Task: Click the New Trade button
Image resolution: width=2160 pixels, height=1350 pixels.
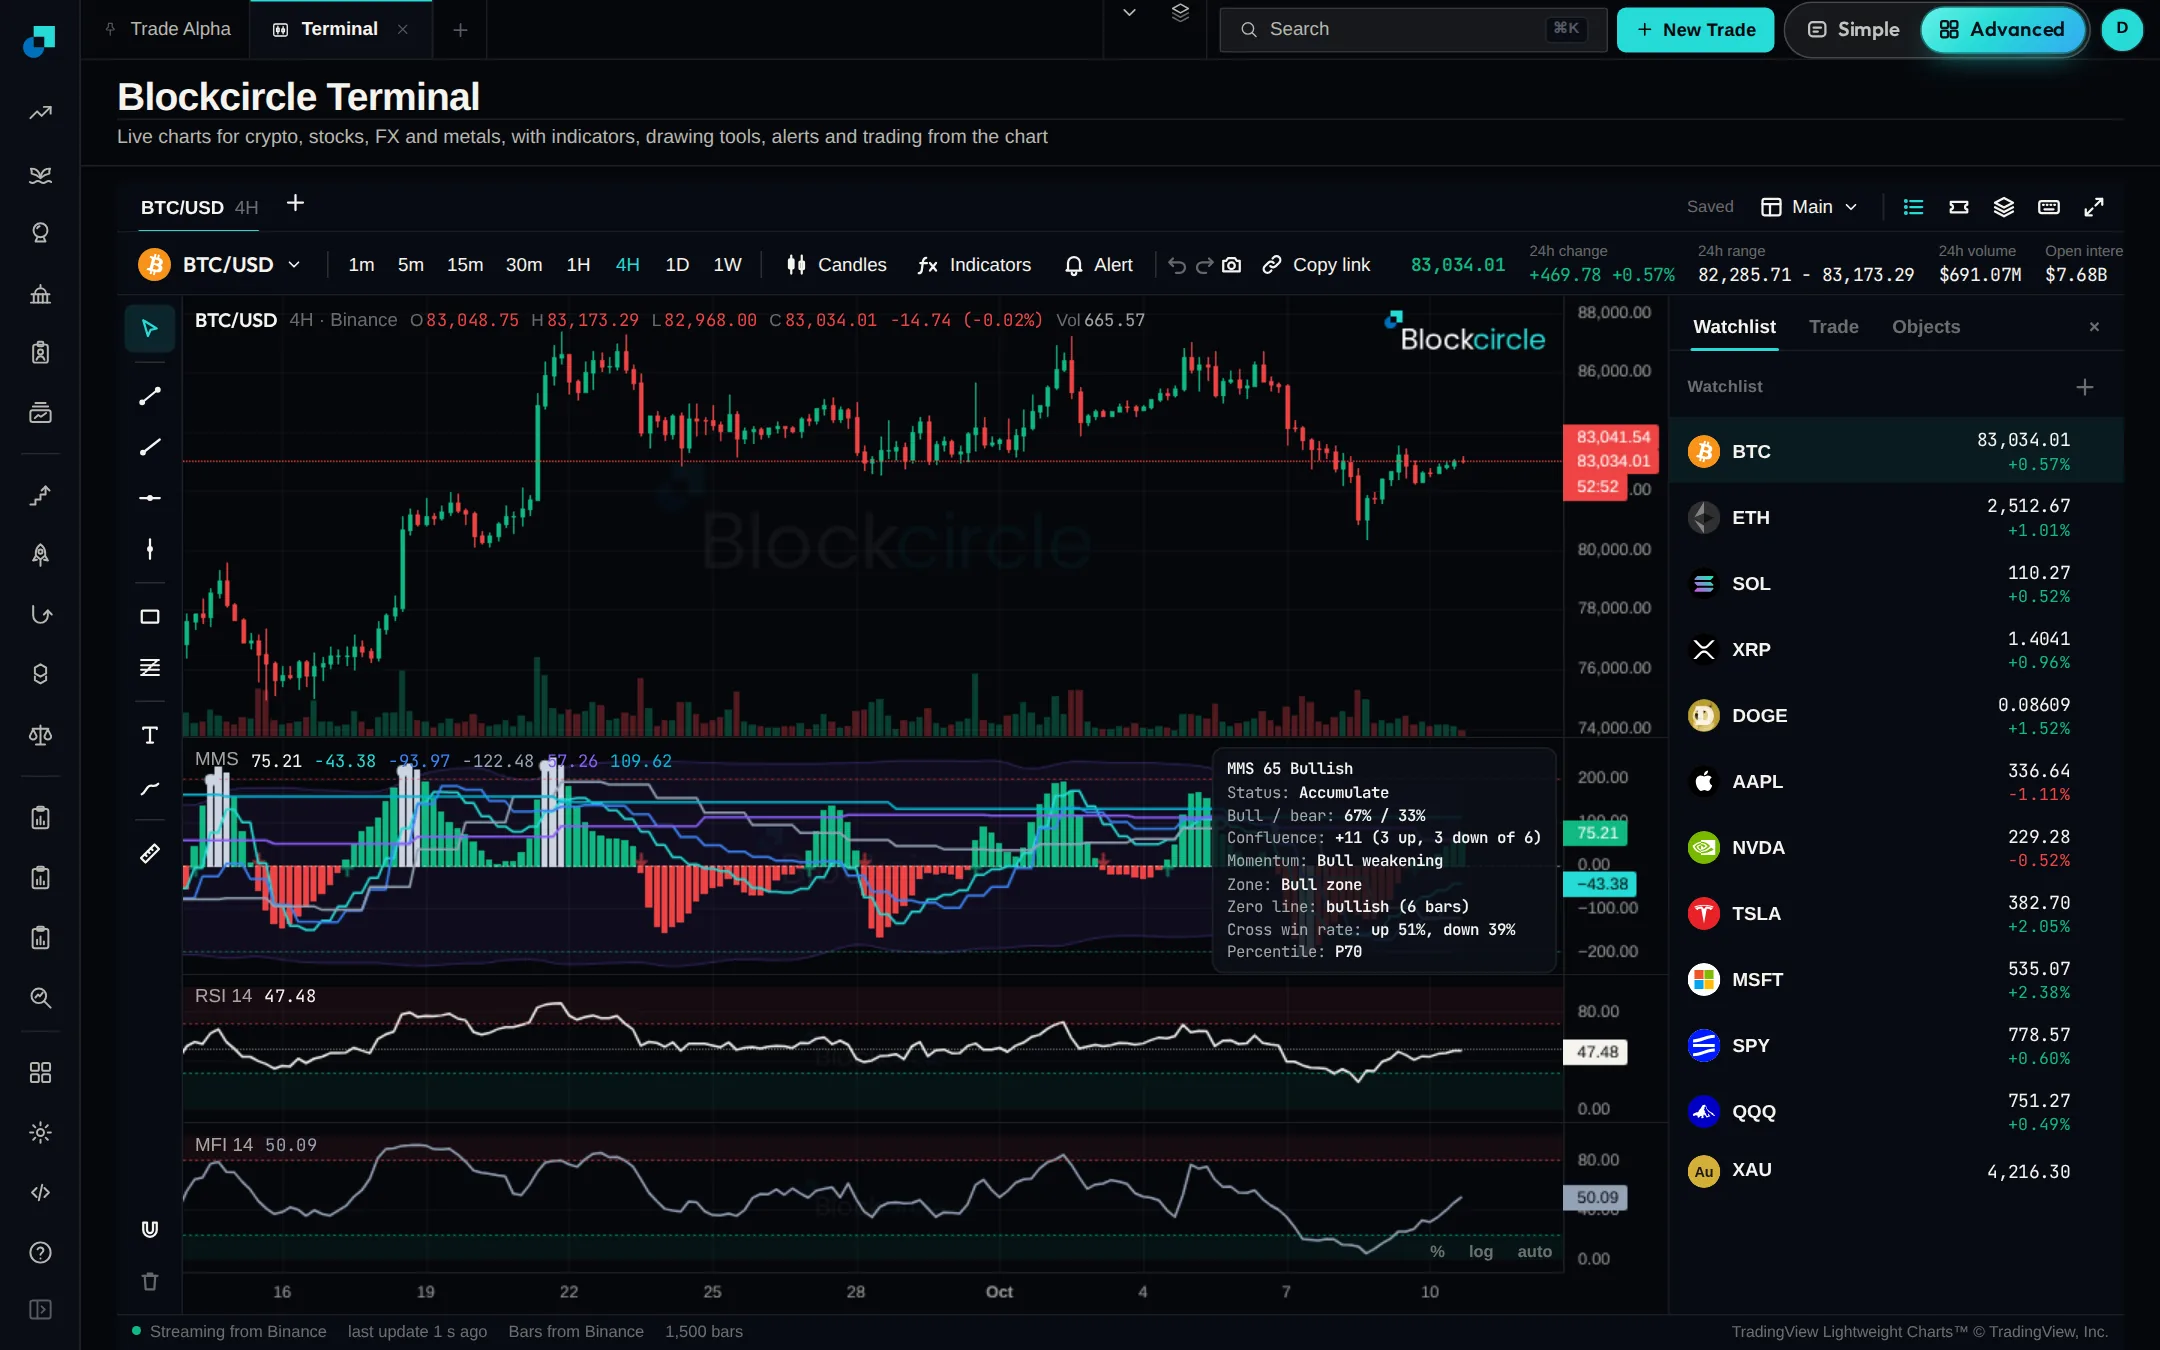Action: coord(1696,30)
